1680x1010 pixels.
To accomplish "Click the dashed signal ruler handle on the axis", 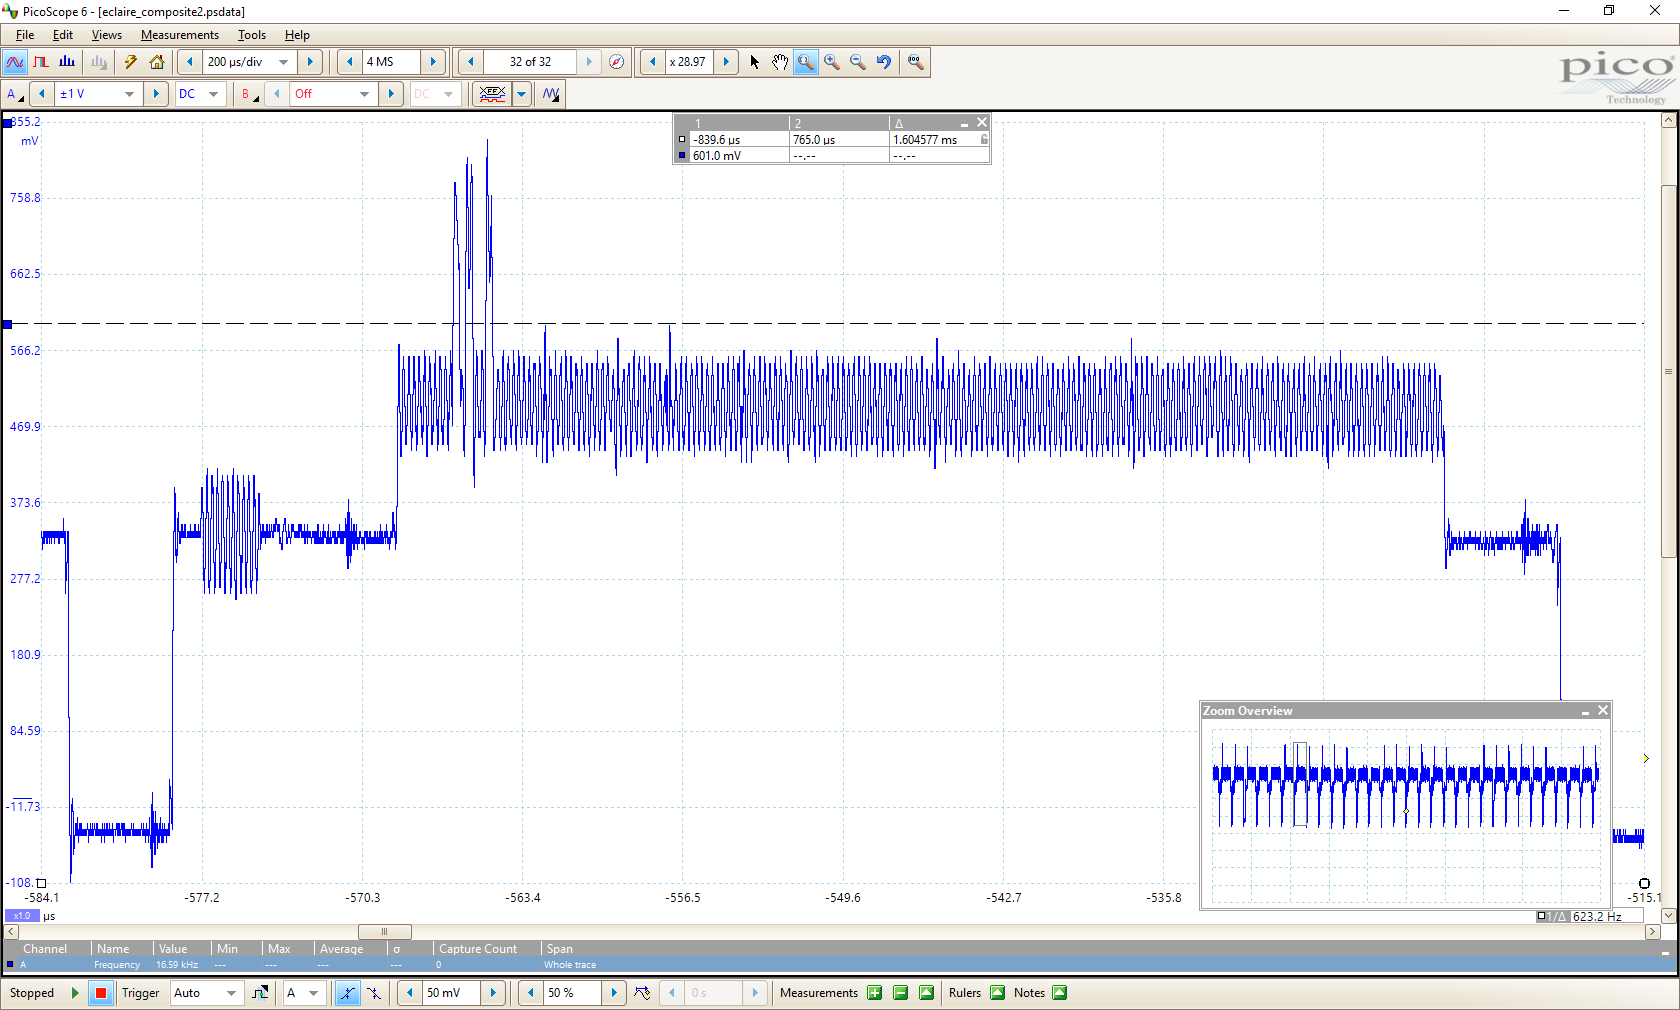I will pos(8,324).
